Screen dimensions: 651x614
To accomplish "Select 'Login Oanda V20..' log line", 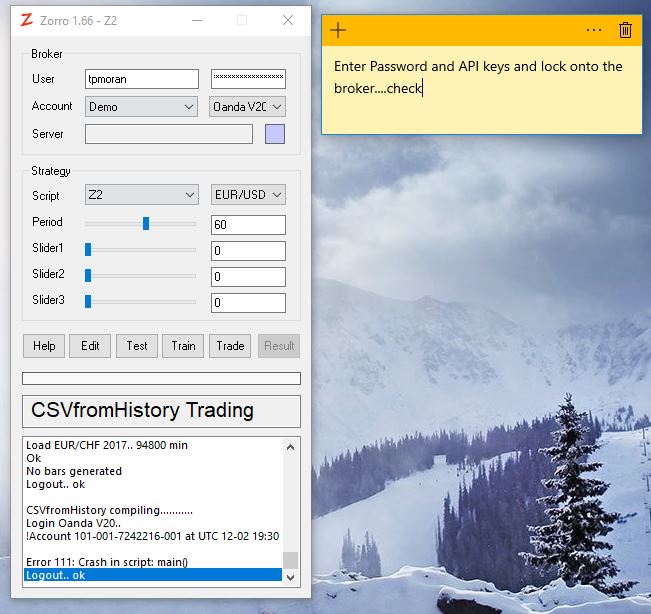I will click(x=73, y=523).
